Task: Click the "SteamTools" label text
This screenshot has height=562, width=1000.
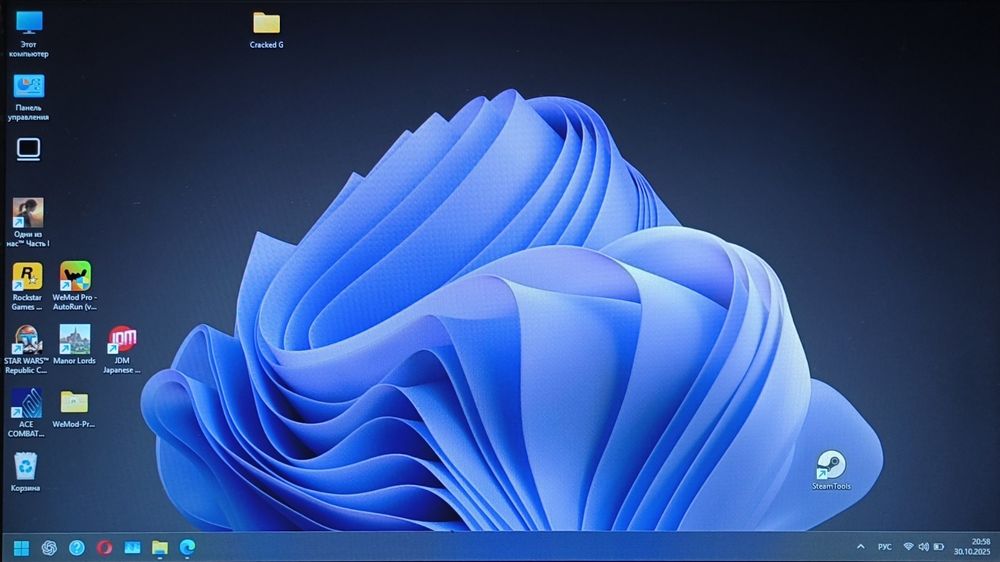Action: tap(831, 486)
